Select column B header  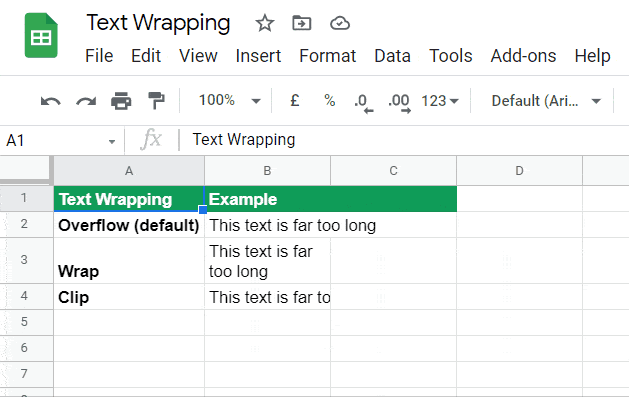click(267, 171)
